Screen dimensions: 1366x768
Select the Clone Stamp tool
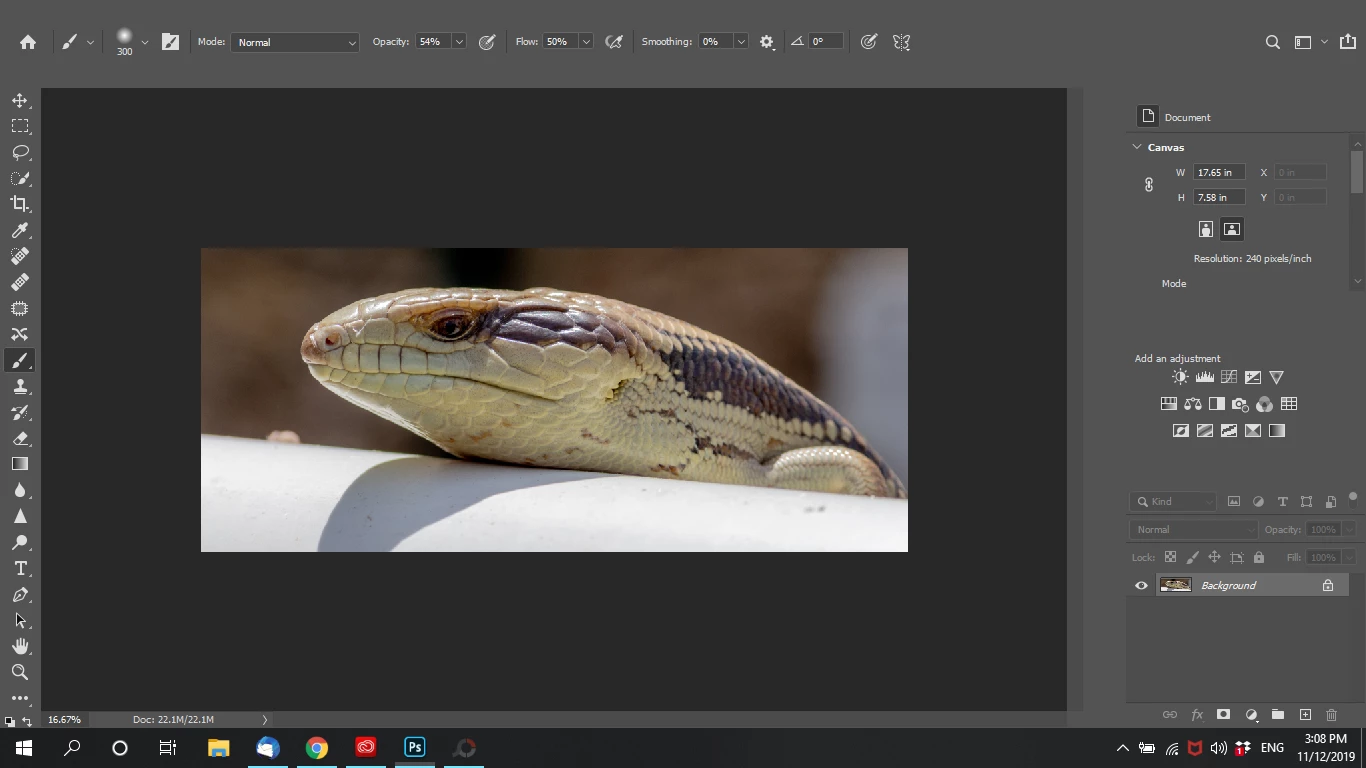point(20,387)
